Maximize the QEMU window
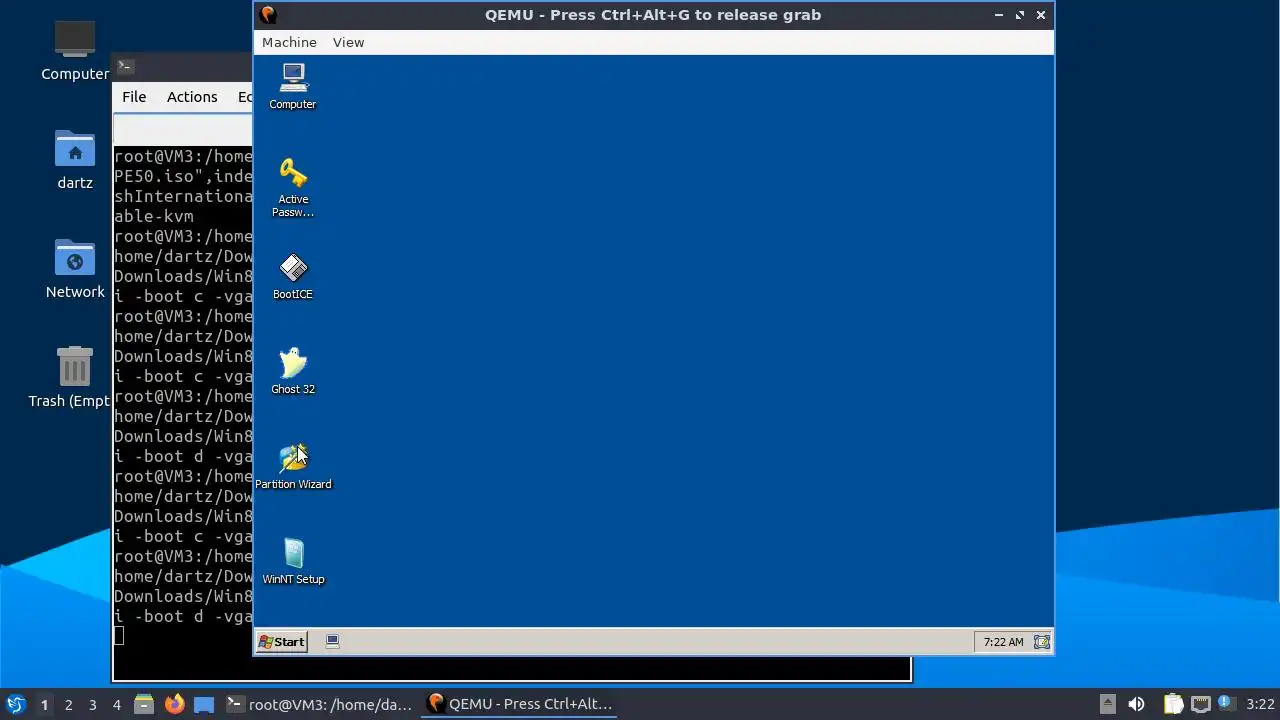This screenshot has height=720, width=1280. (x=1020, y=15)
